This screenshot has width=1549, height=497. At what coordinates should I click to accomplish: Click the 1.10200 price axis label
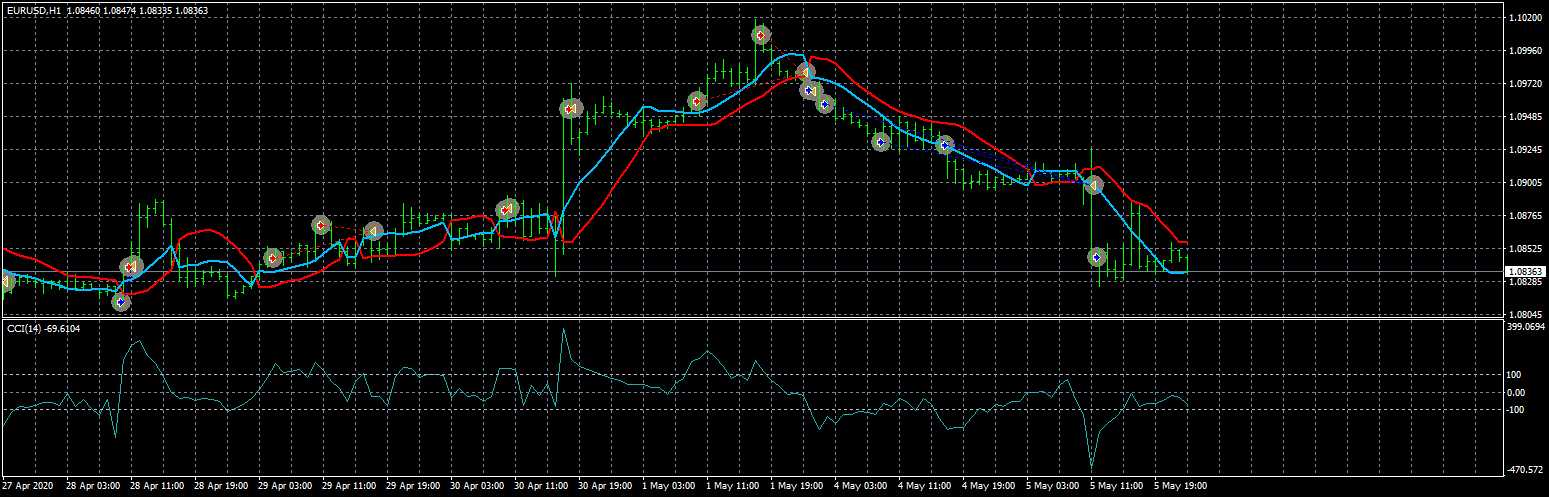pyautogui.click(x=1524, y=18)
